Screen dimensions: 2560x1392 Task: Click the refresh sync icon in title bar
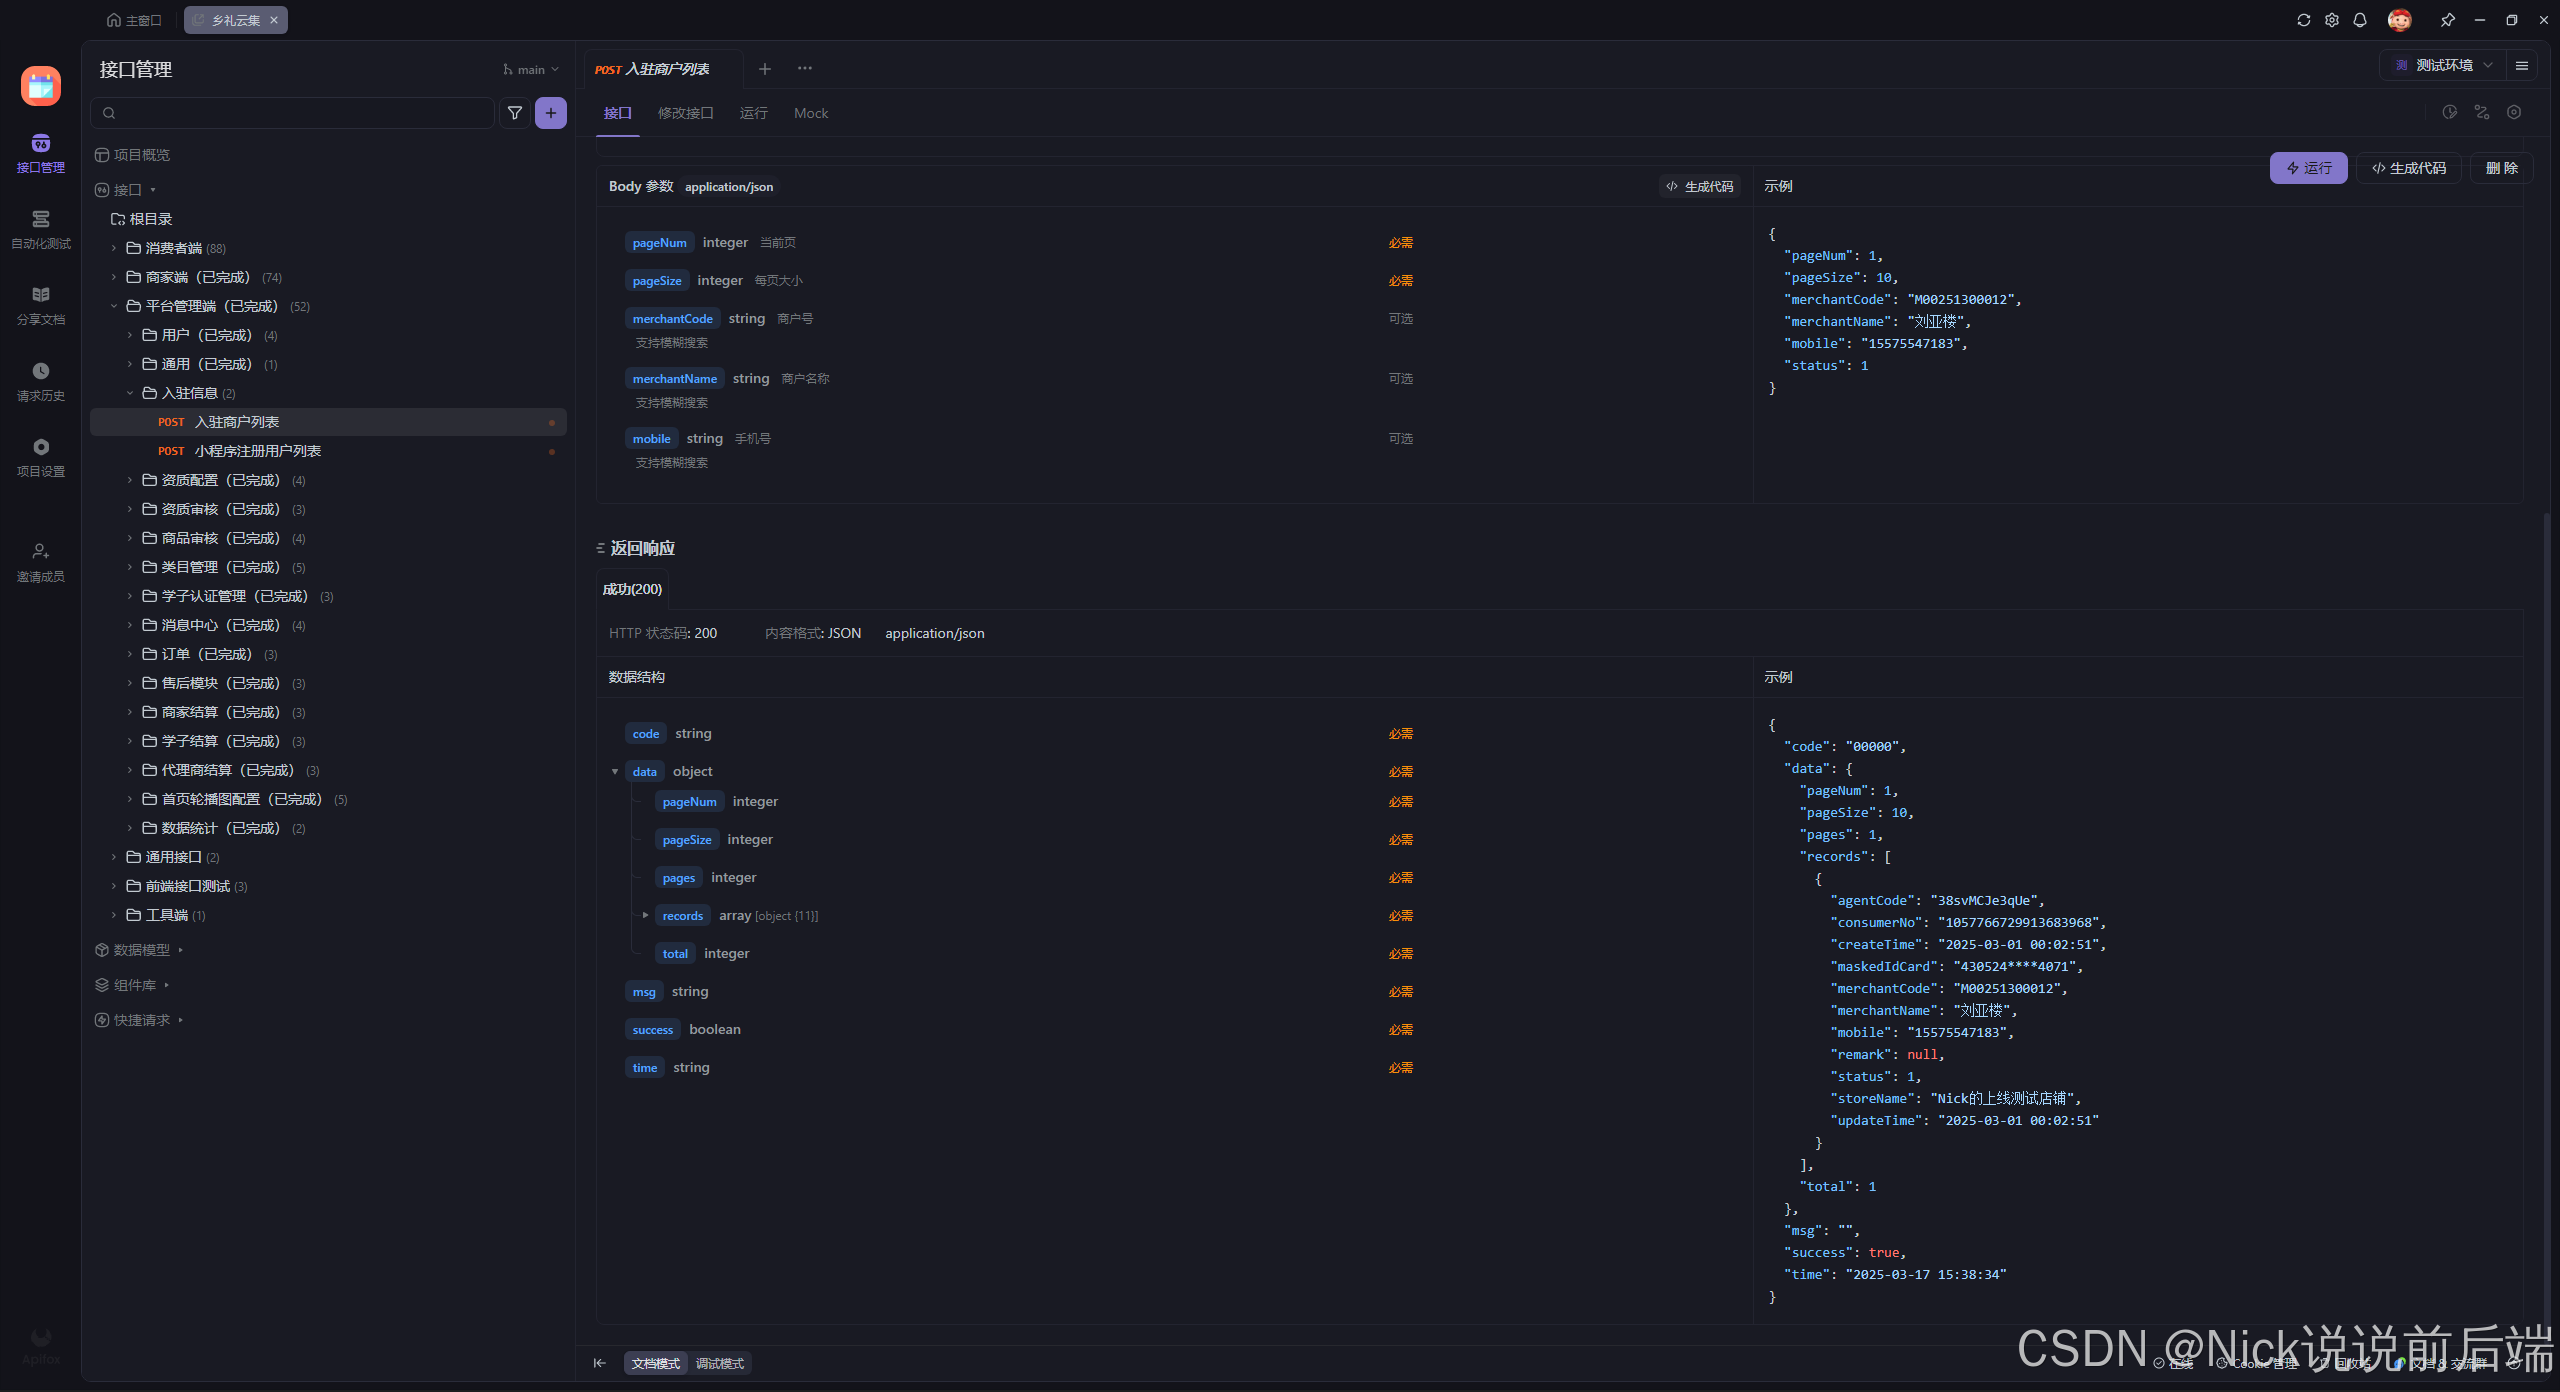pos(2304,20)
